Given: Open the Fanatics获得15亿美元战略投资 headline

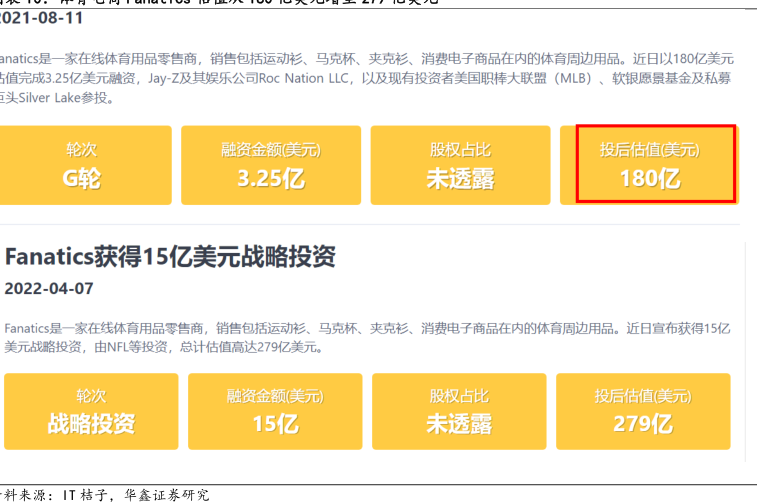Looking at the screenshot, I should click(x=170, y=256).
